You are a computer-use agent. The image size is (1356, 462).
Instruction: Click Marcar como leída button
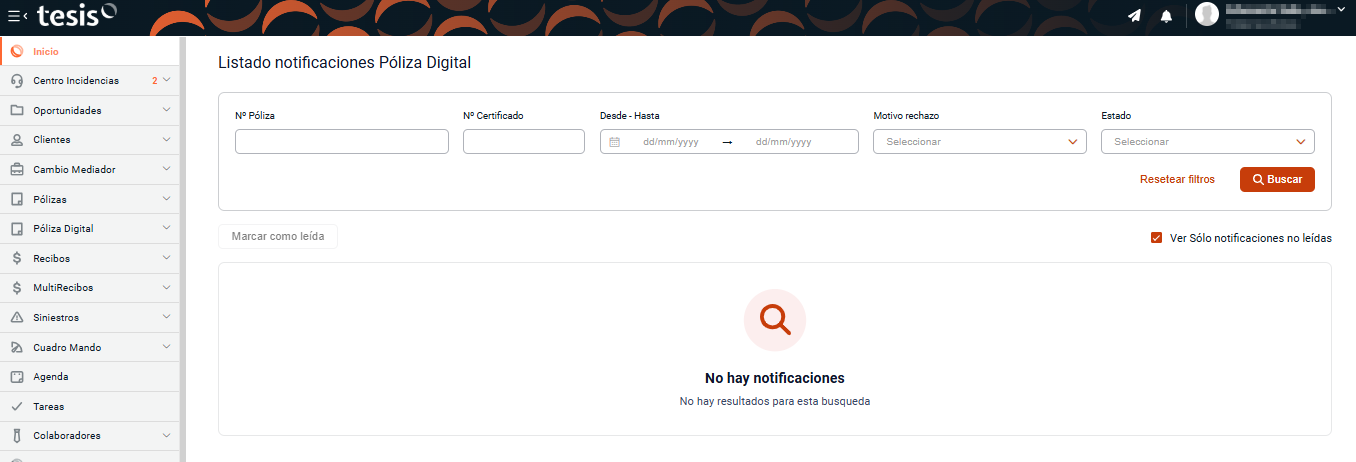pyautogui.click(x=278, y=237)
